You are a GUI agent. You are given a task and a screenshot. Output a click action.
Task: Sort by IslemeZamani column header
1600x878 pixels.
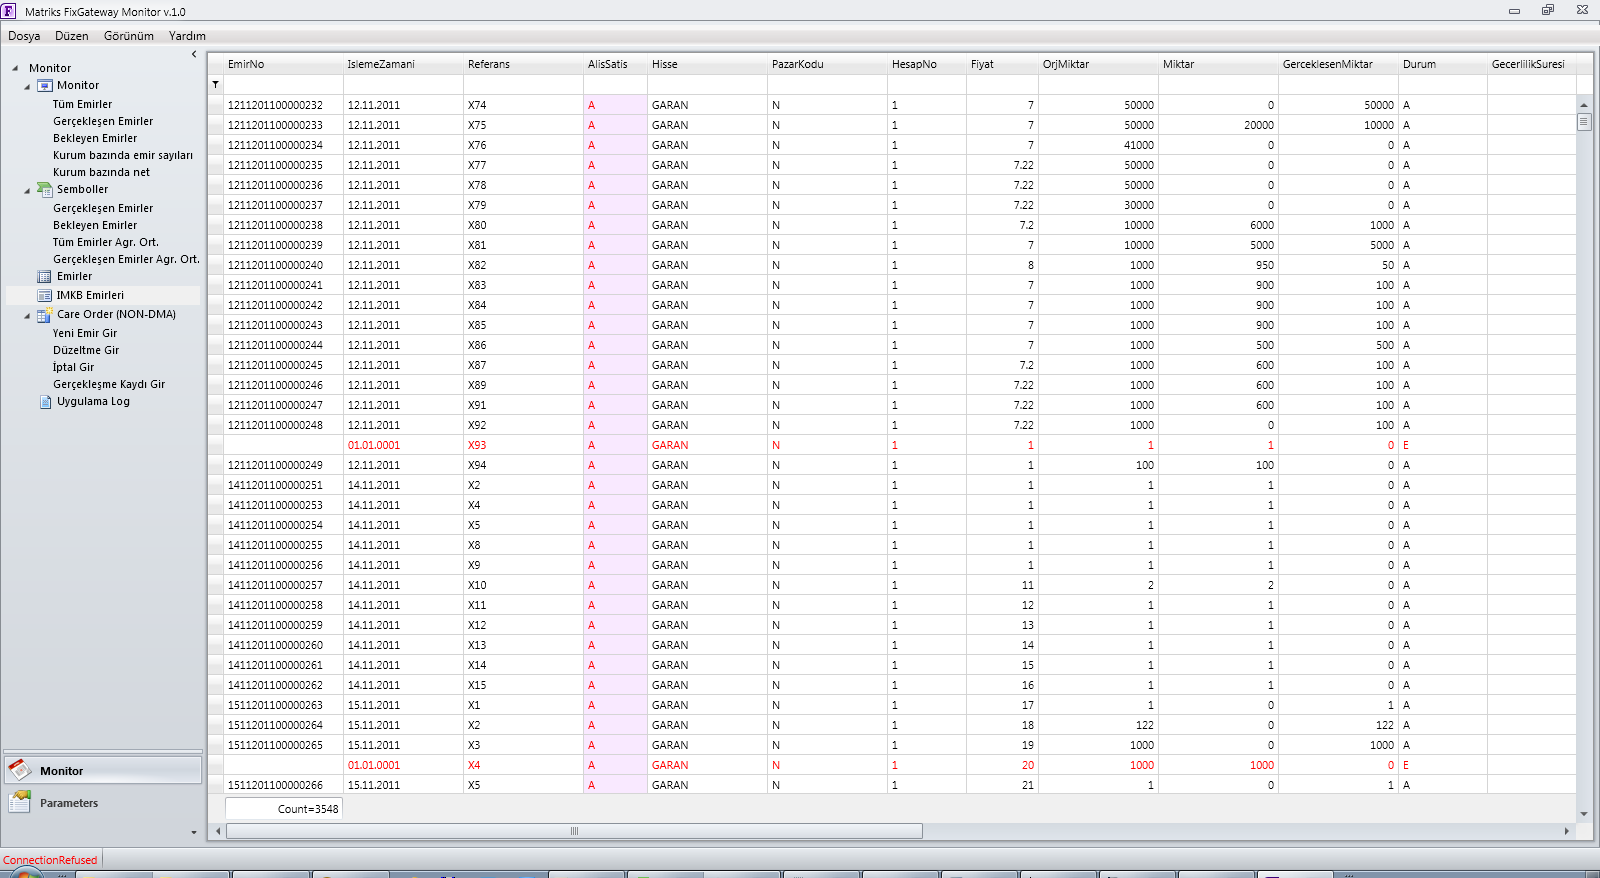[403, 64]
